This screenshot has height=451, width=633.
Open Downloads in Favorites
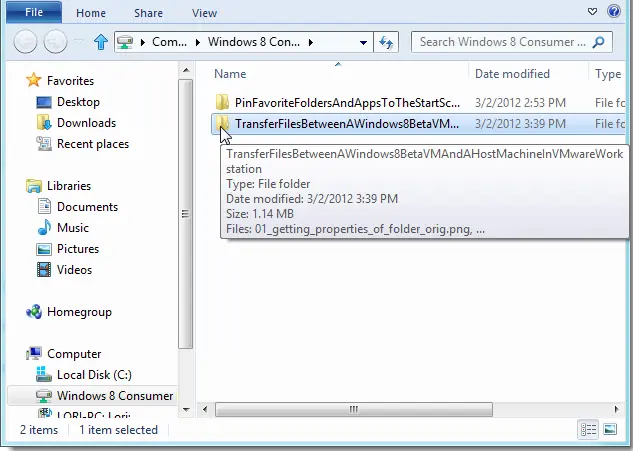pyautogui.click(x=86, y=123)
